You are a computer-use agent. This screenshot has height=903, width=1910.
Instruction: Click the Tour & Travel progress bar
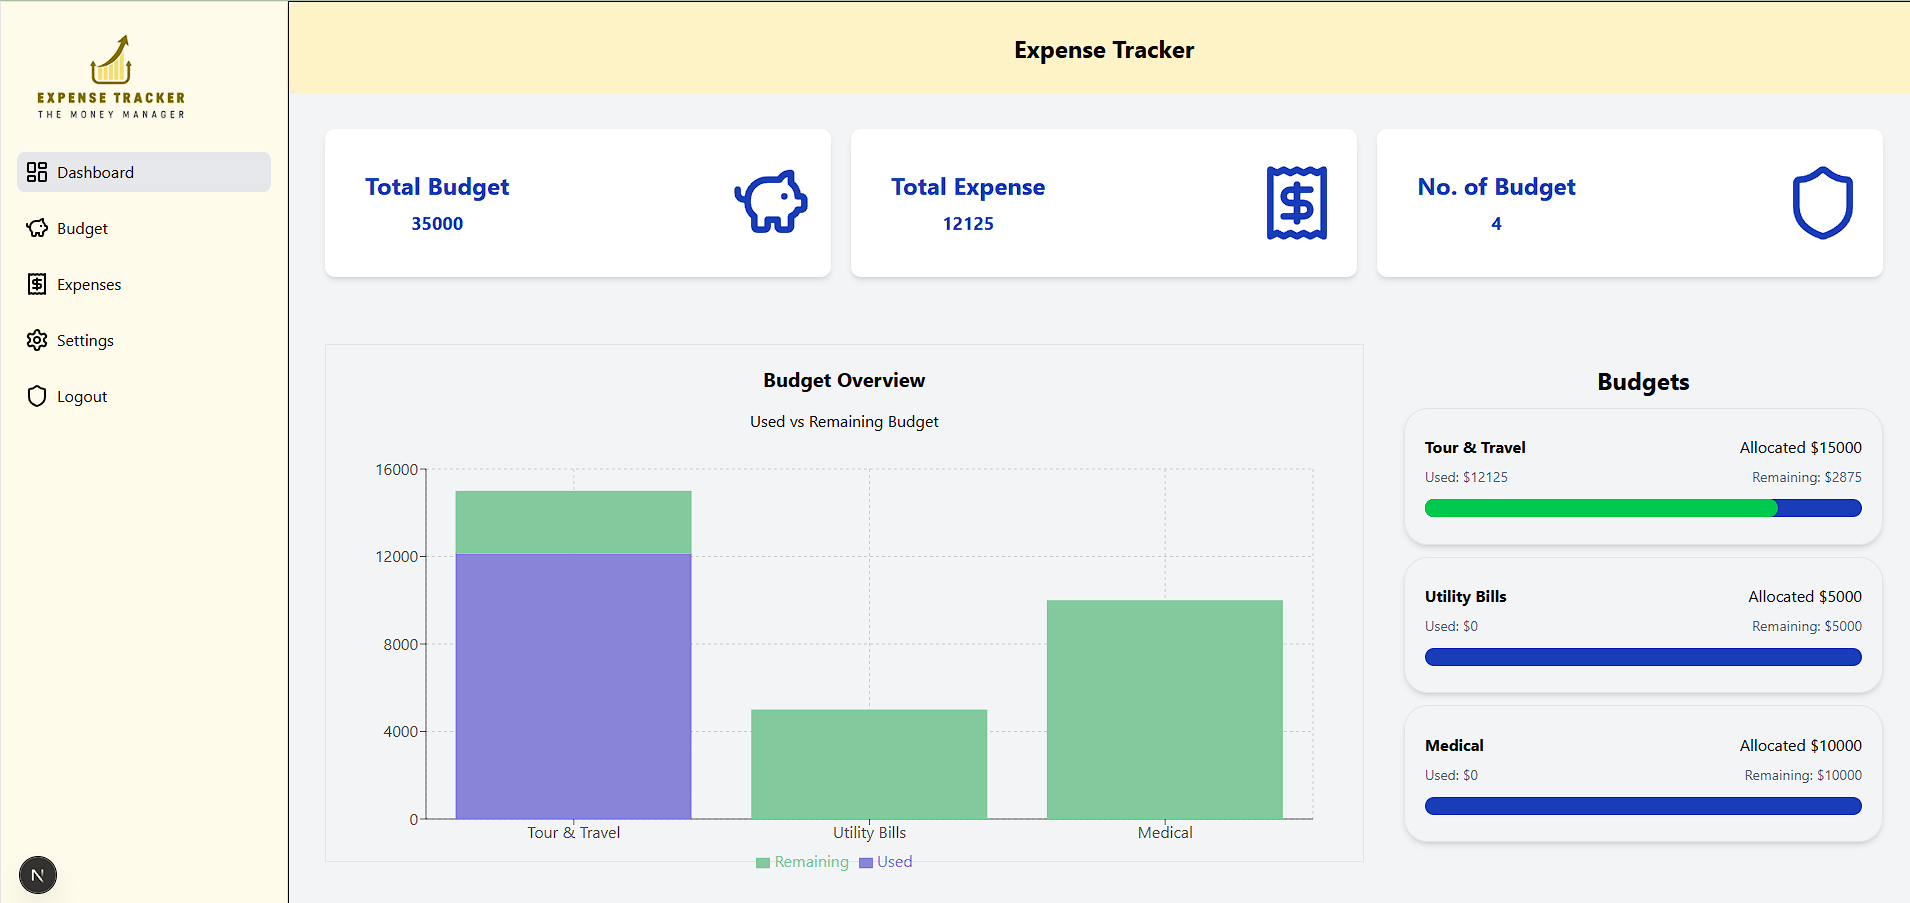point(1642,508)
